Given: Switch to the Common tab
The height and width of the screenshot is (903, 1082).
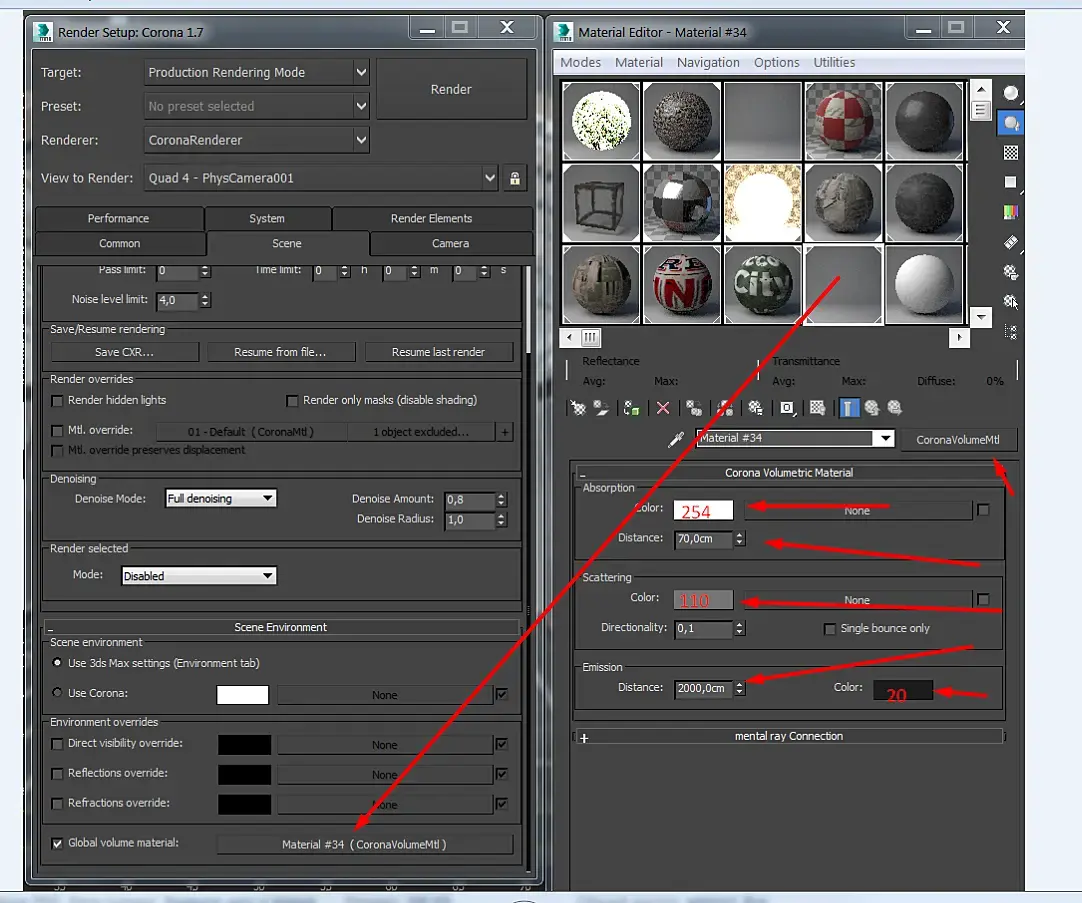Looking at the screenshot, I should pyautogui.click(x=119, y=244).
